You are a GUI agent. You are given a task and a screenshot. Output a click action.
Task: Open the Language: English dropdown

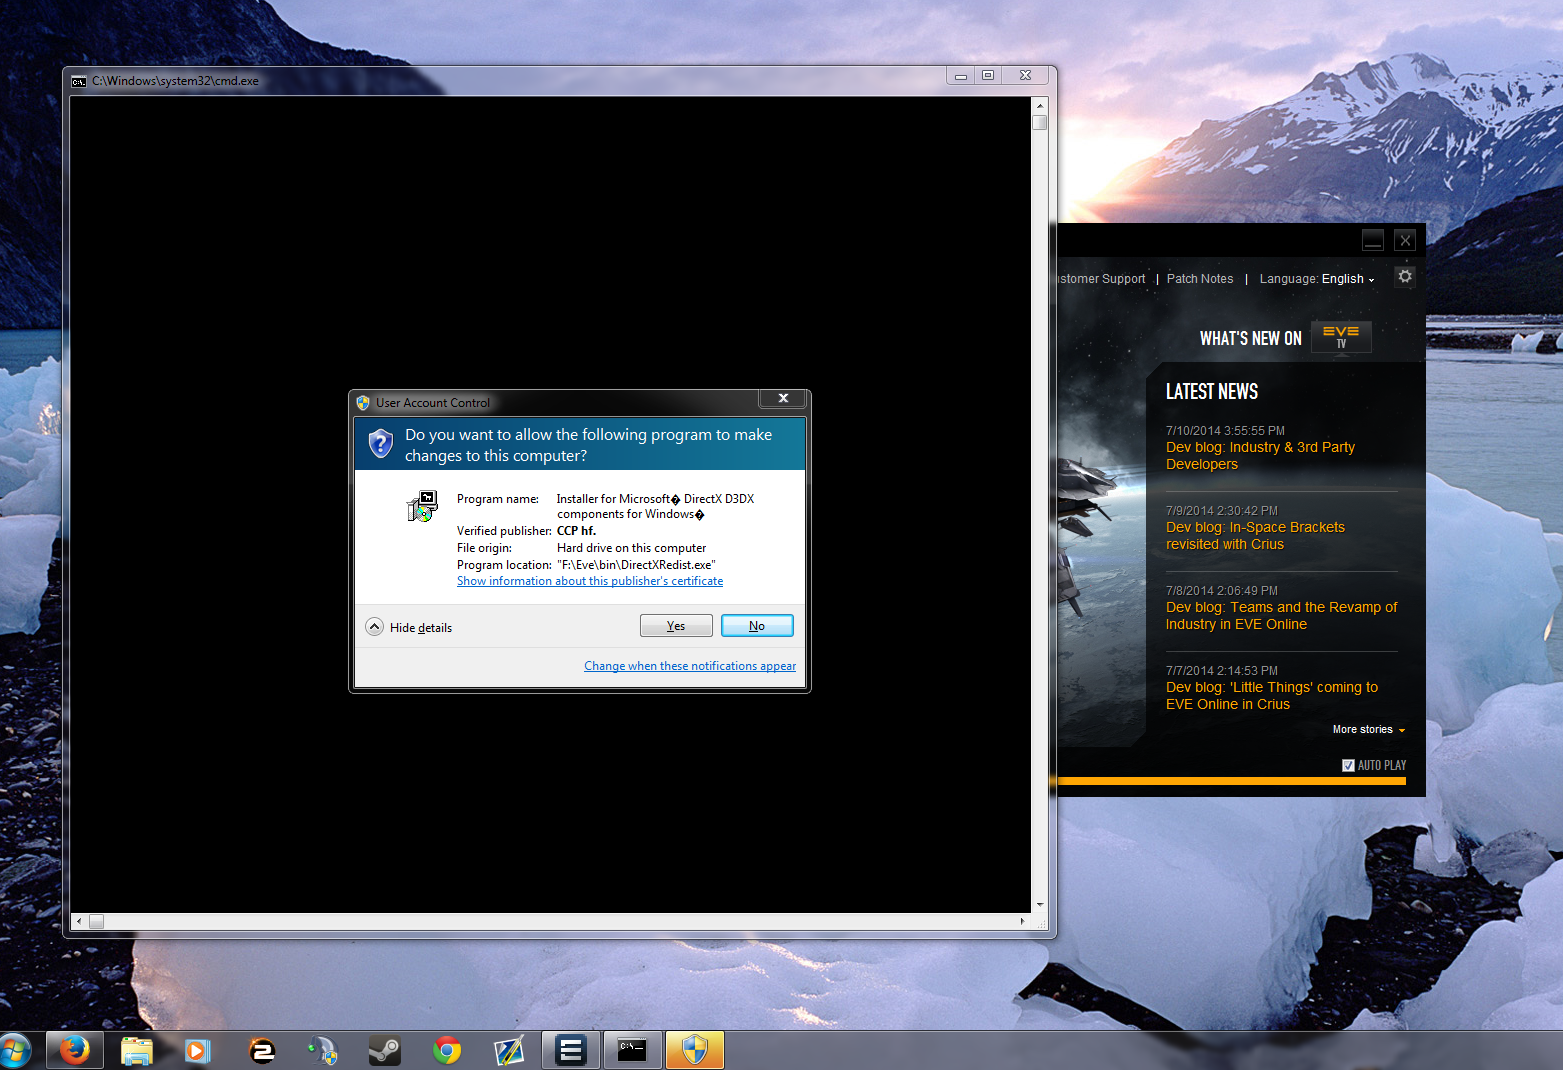[x=1317, y=279]
